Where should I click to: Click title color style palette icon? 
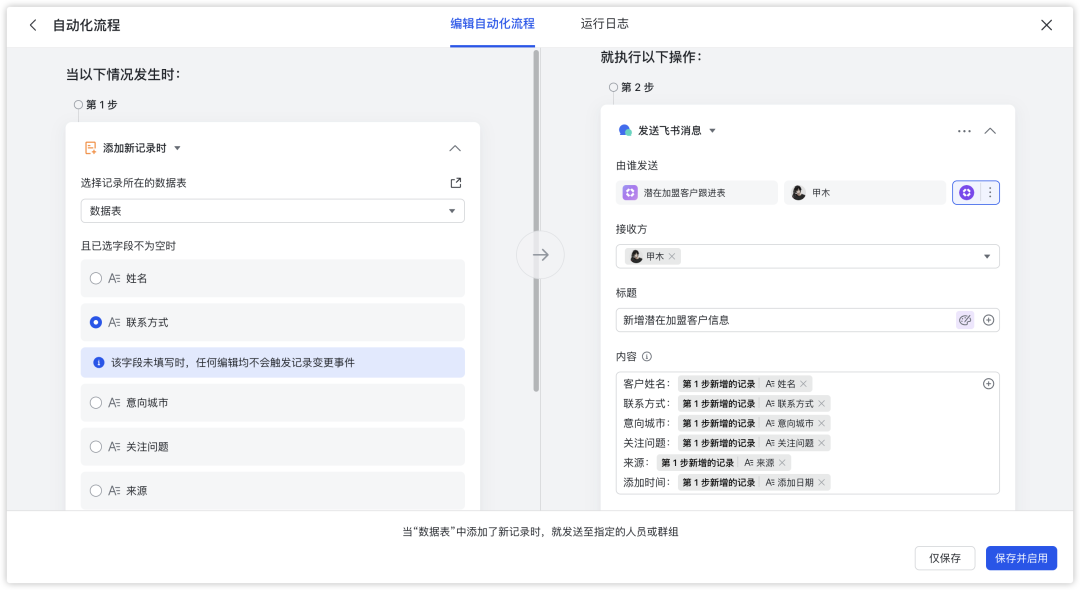965,320
